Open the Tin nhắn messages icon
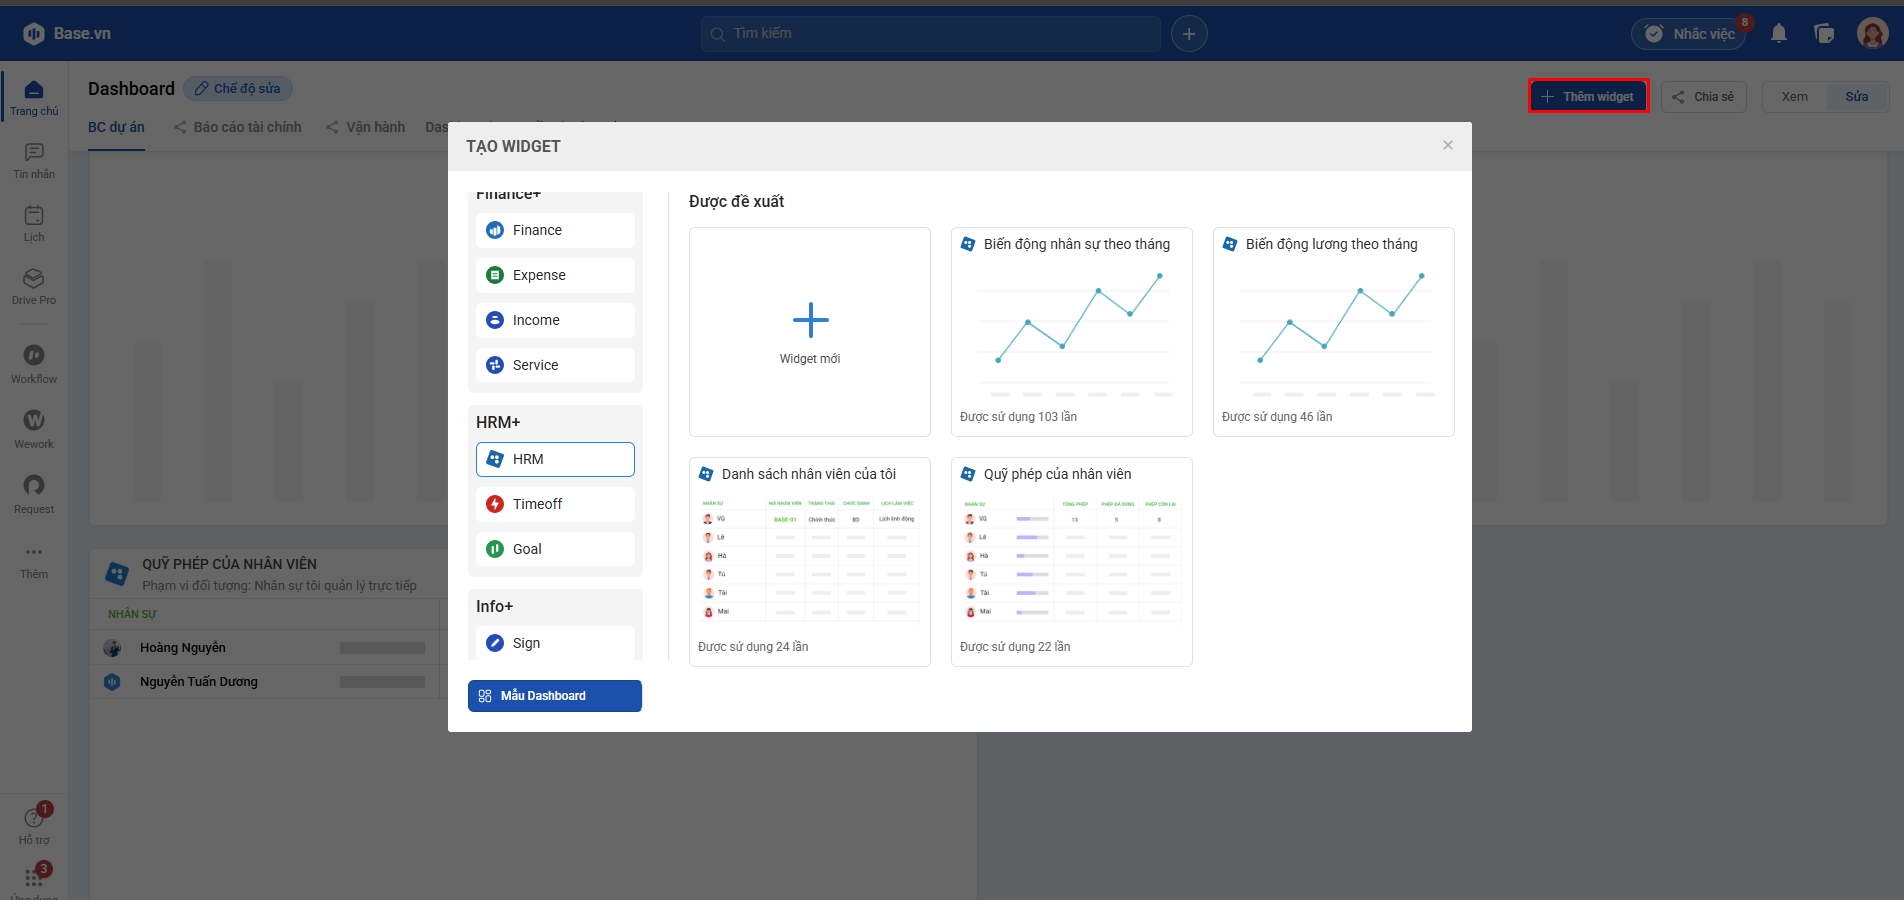The height and width of the screenshot is (900, 1904). (x=34, y=161)
